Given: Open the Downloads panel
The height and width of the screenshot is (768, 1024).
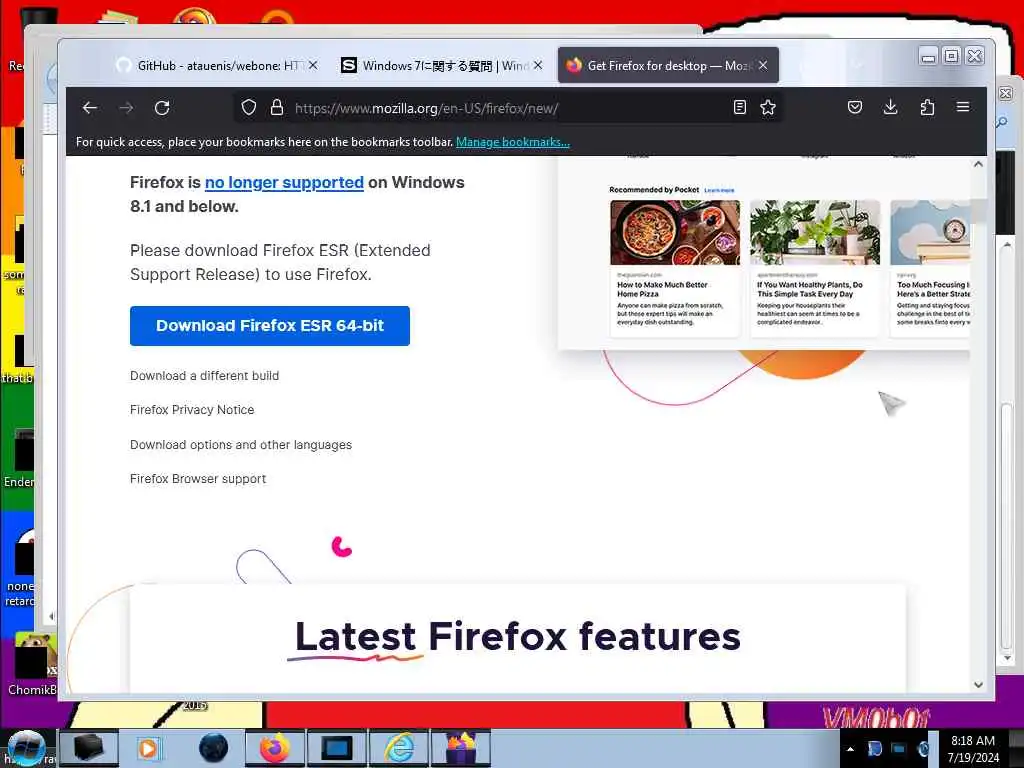Looking at the screenshot, I should [x=890, y=108].
